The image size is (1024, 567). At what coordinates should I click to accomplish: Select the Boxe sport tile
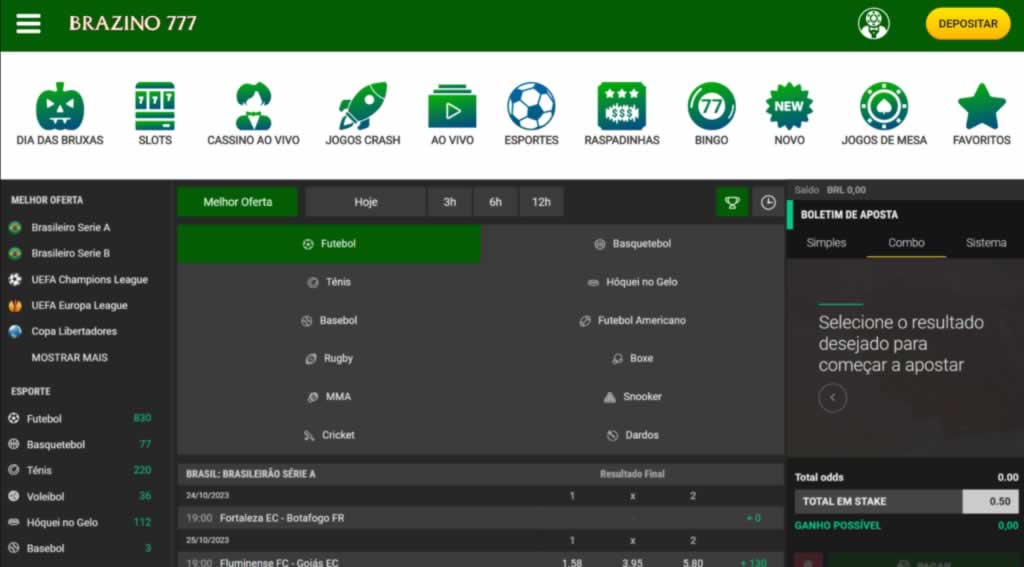pyautogui.click(x=633, y=359)
